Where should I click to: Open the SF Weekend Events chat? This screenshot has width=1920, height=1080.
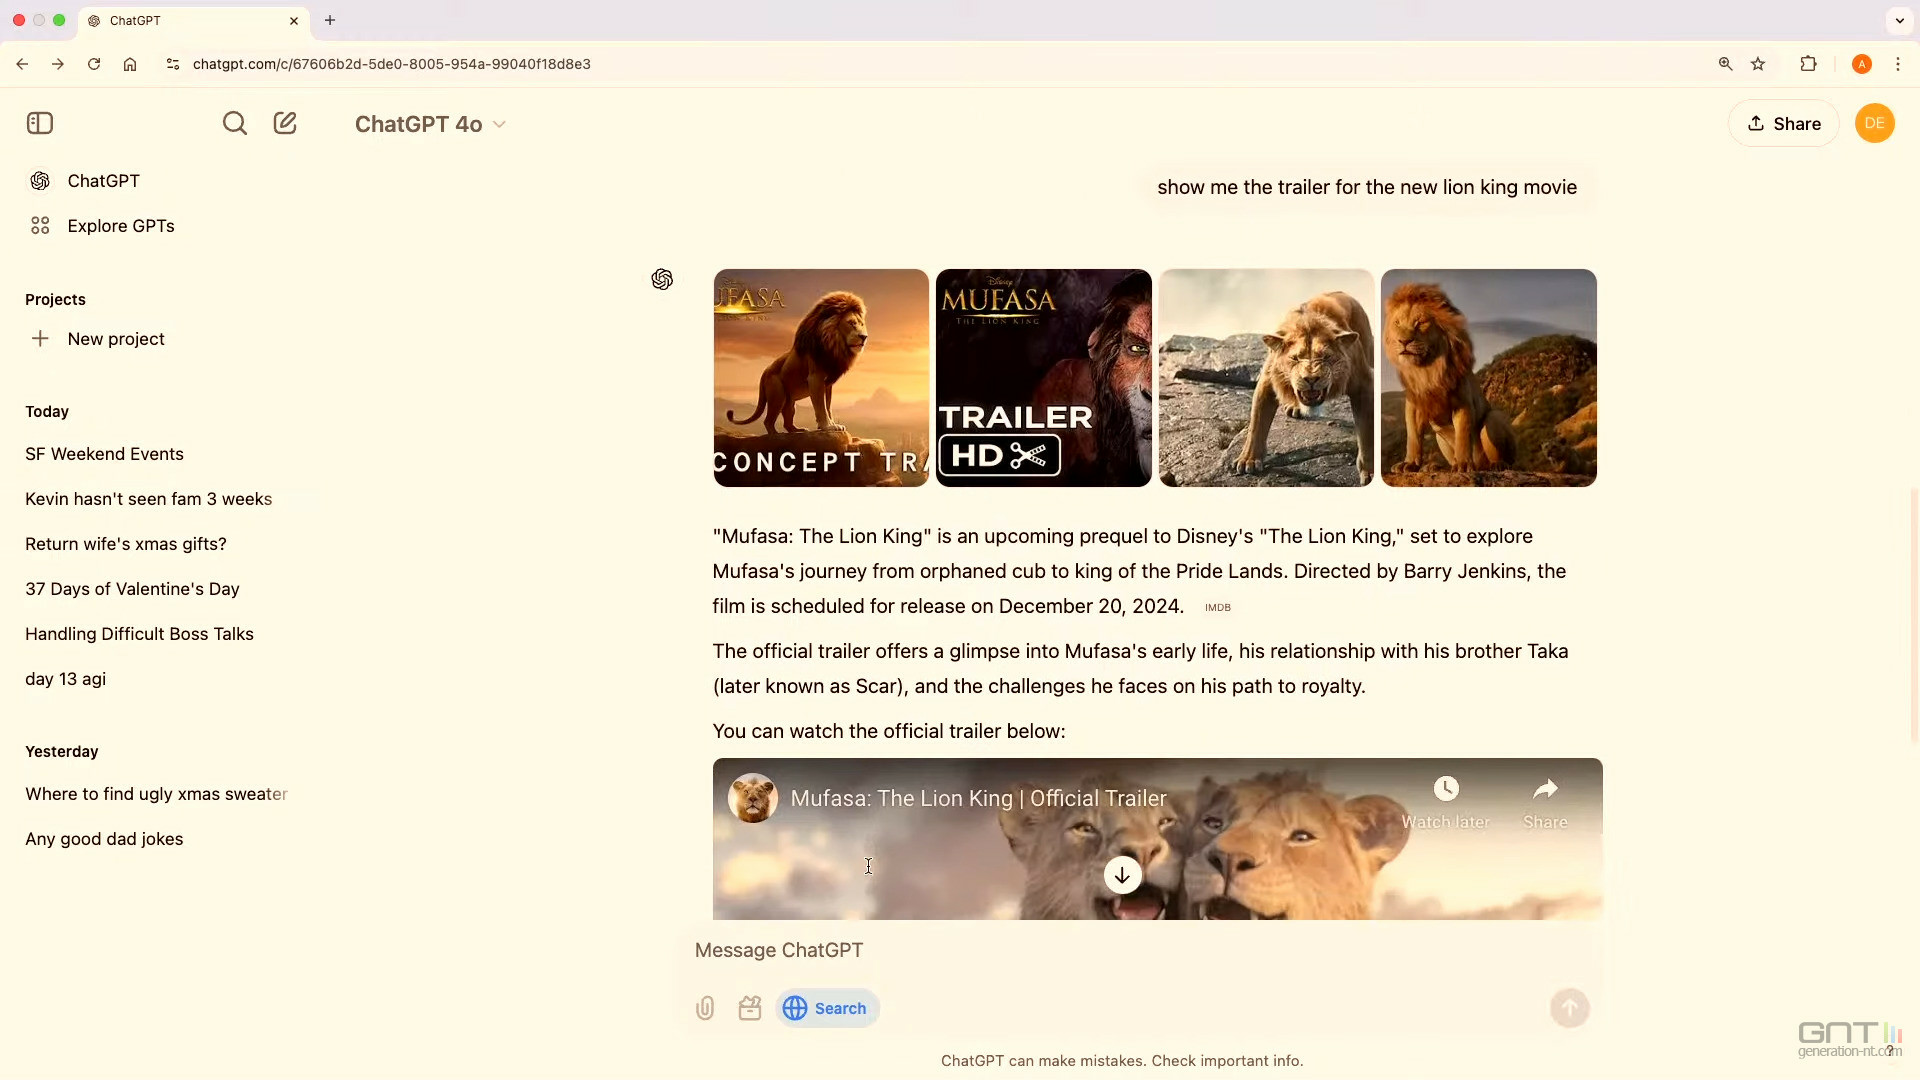pyautogui.click(x=104, y=454)
